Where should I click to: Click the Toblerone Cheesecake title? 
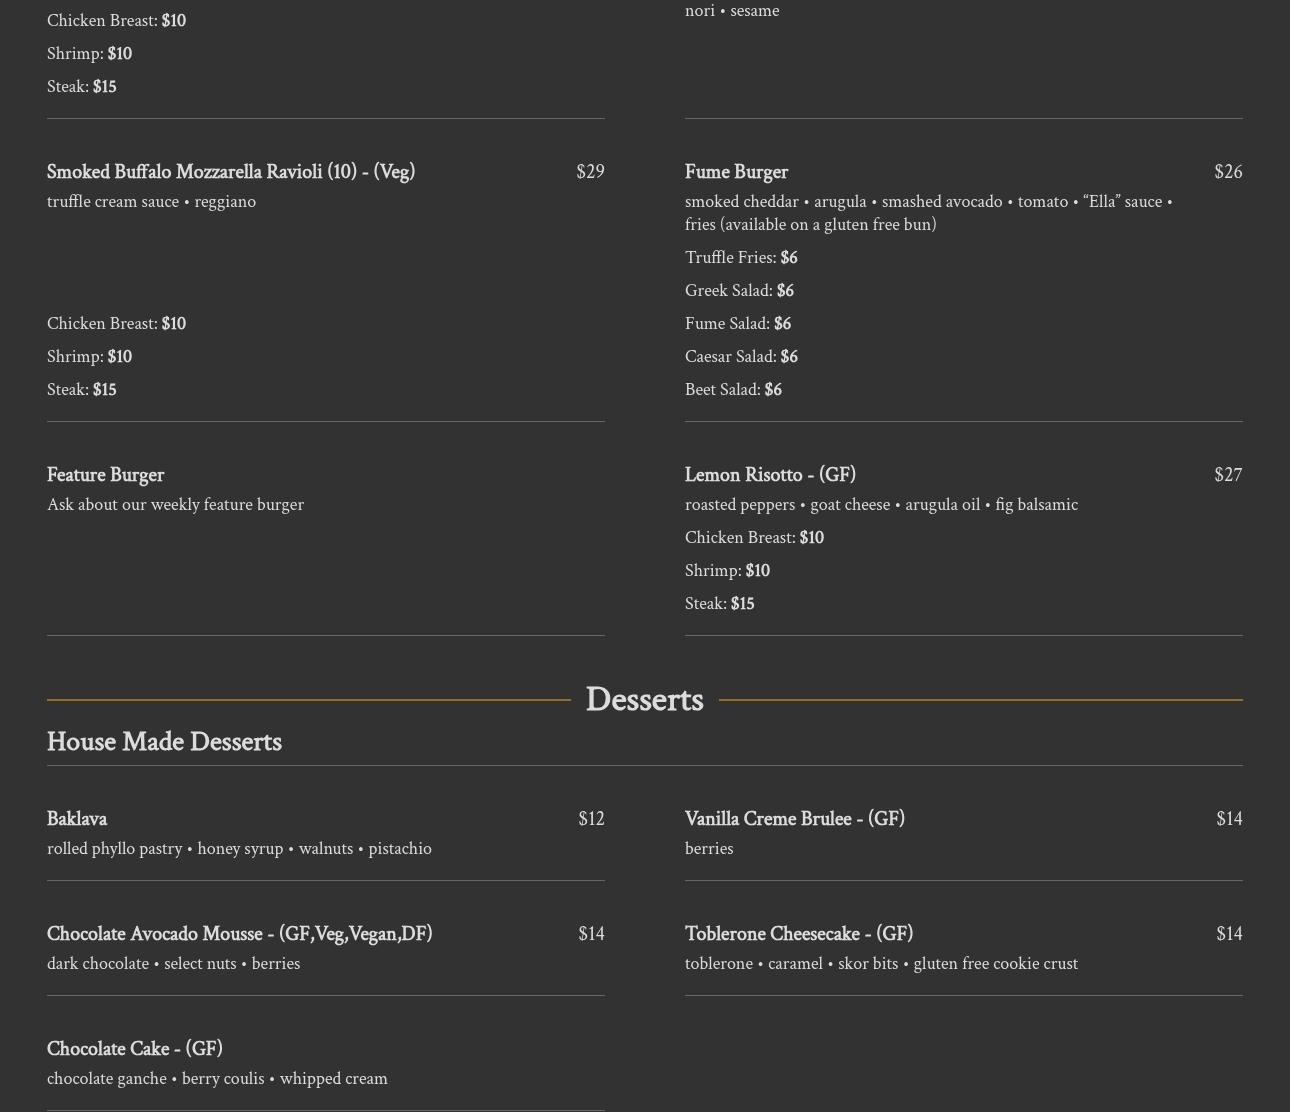[798, 934]
